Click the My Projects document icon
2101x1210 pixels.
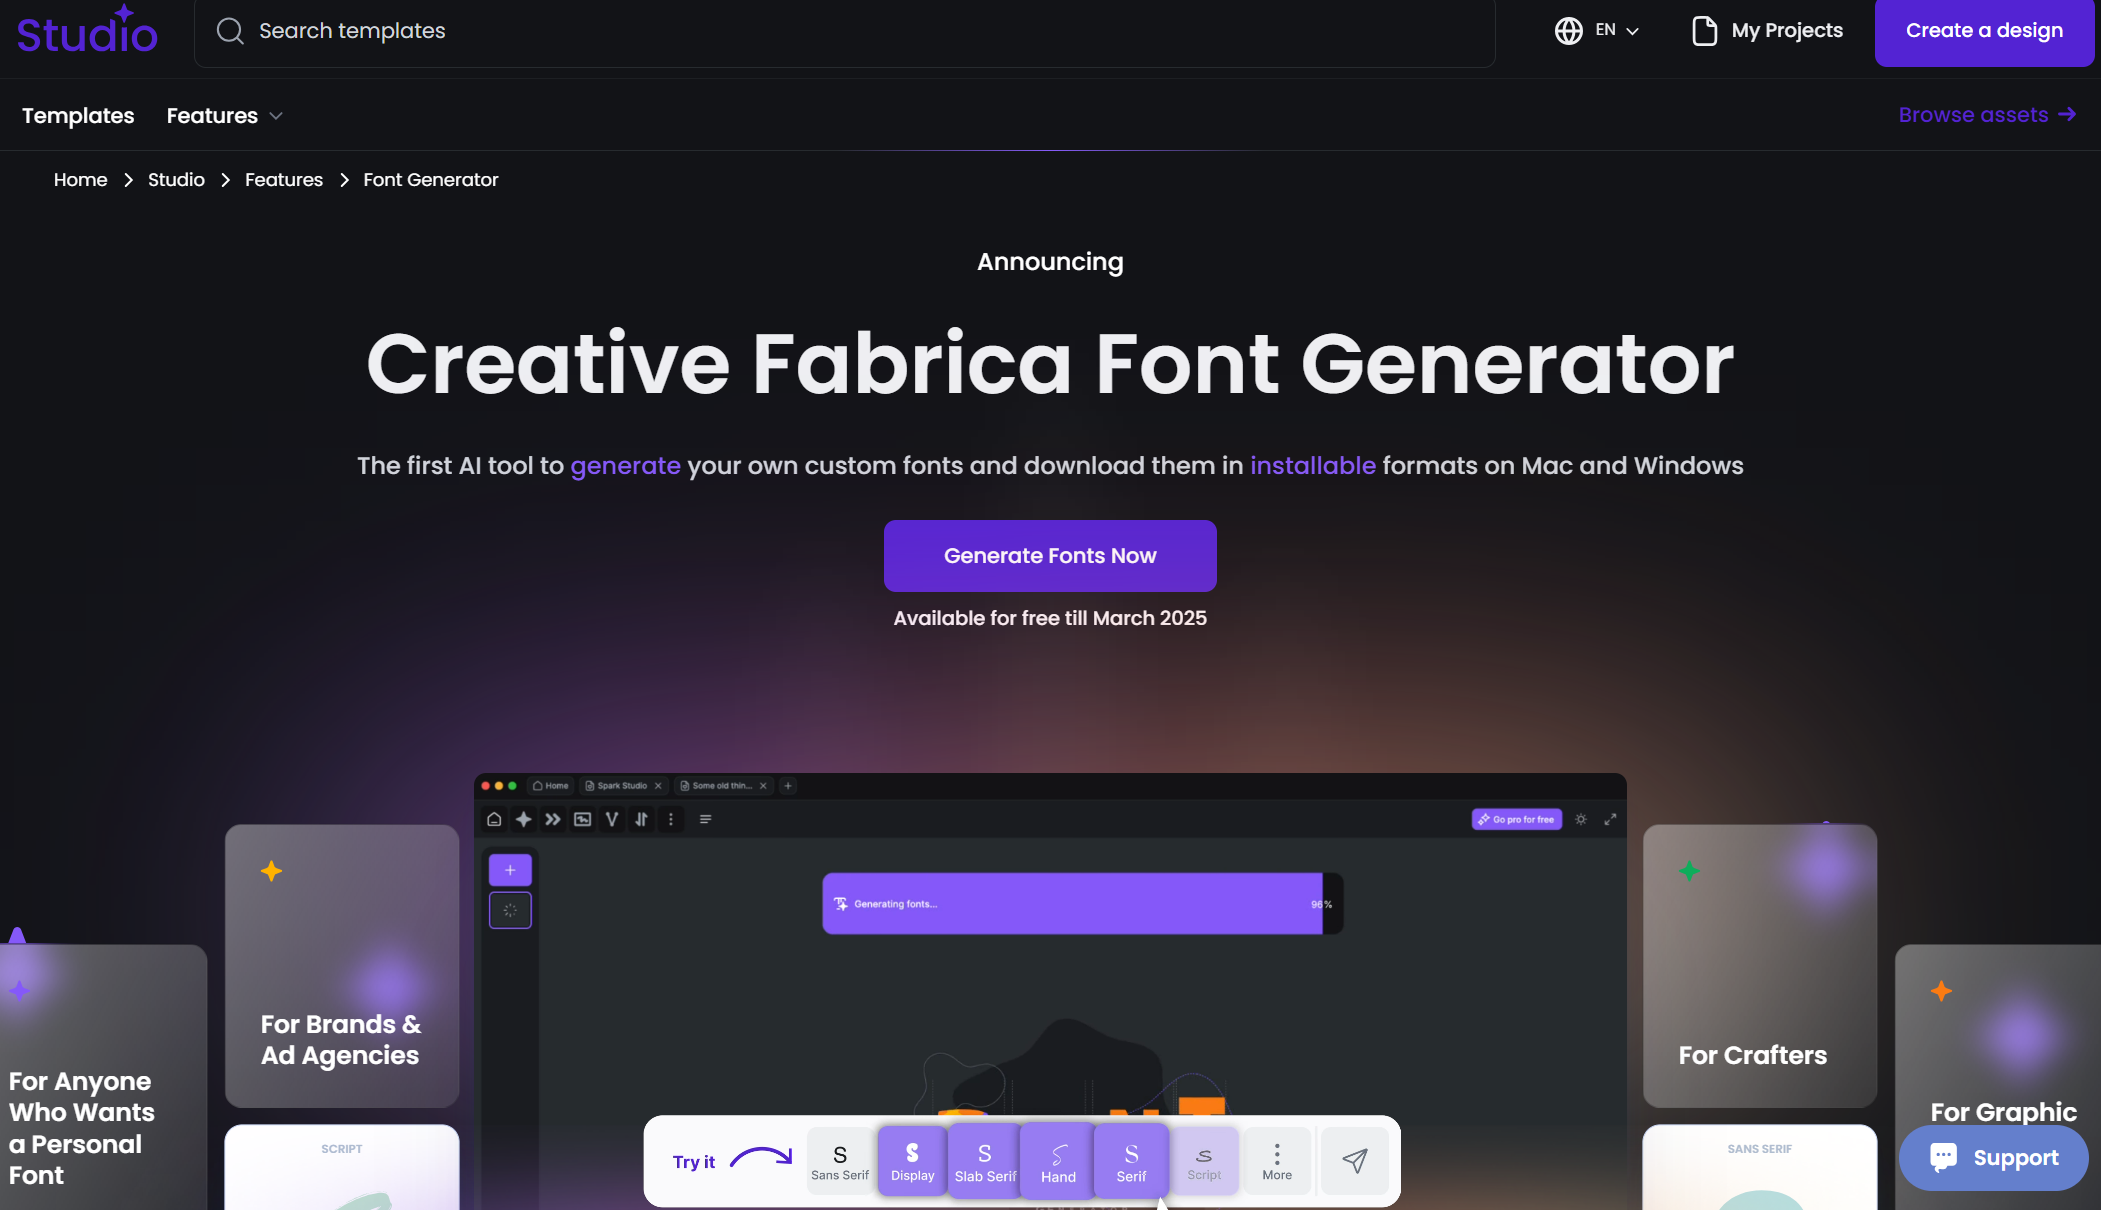[1704, 31]
